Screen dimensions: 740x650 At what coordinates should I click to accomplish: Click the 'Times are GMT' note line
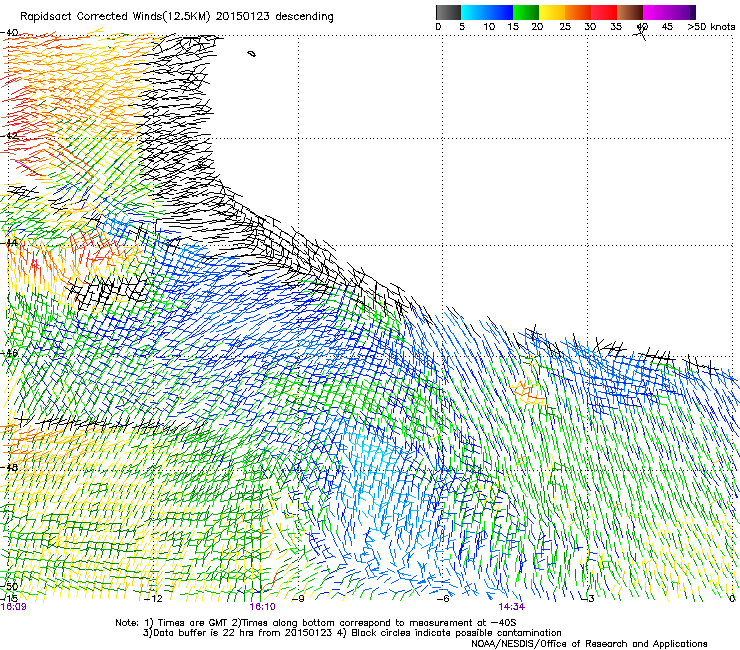[x=315, y=623]
